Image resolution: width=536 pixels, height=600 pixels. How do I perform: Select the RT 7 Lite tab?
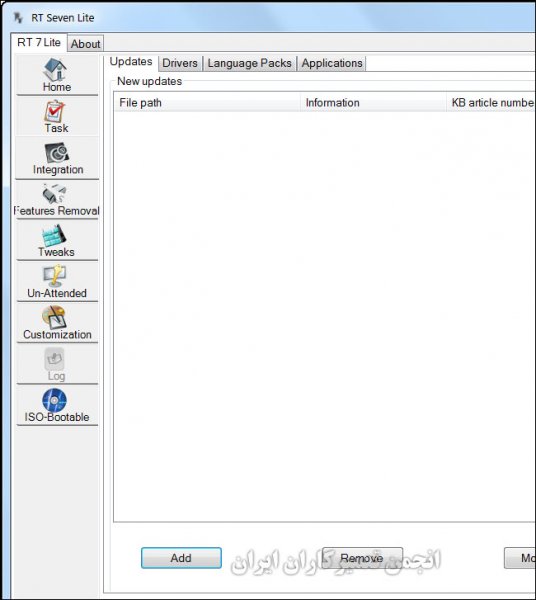click(39, 42)
